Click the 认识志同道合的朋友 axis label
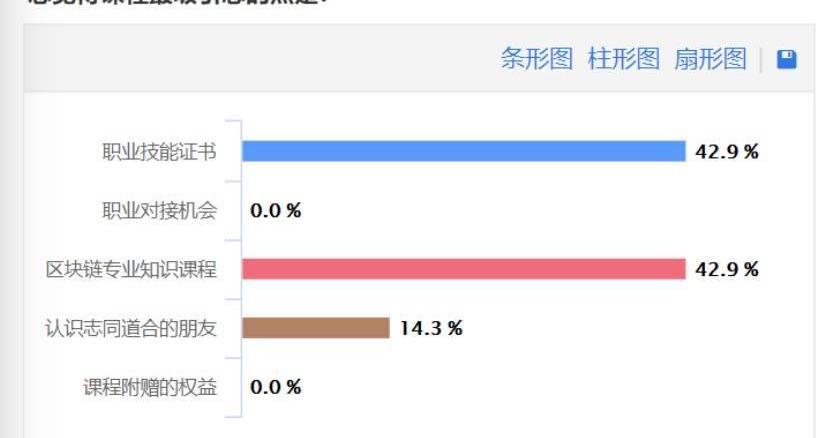The width and height of the screenshot is (840, 438). pyautogui.click(x=132, y=328)
